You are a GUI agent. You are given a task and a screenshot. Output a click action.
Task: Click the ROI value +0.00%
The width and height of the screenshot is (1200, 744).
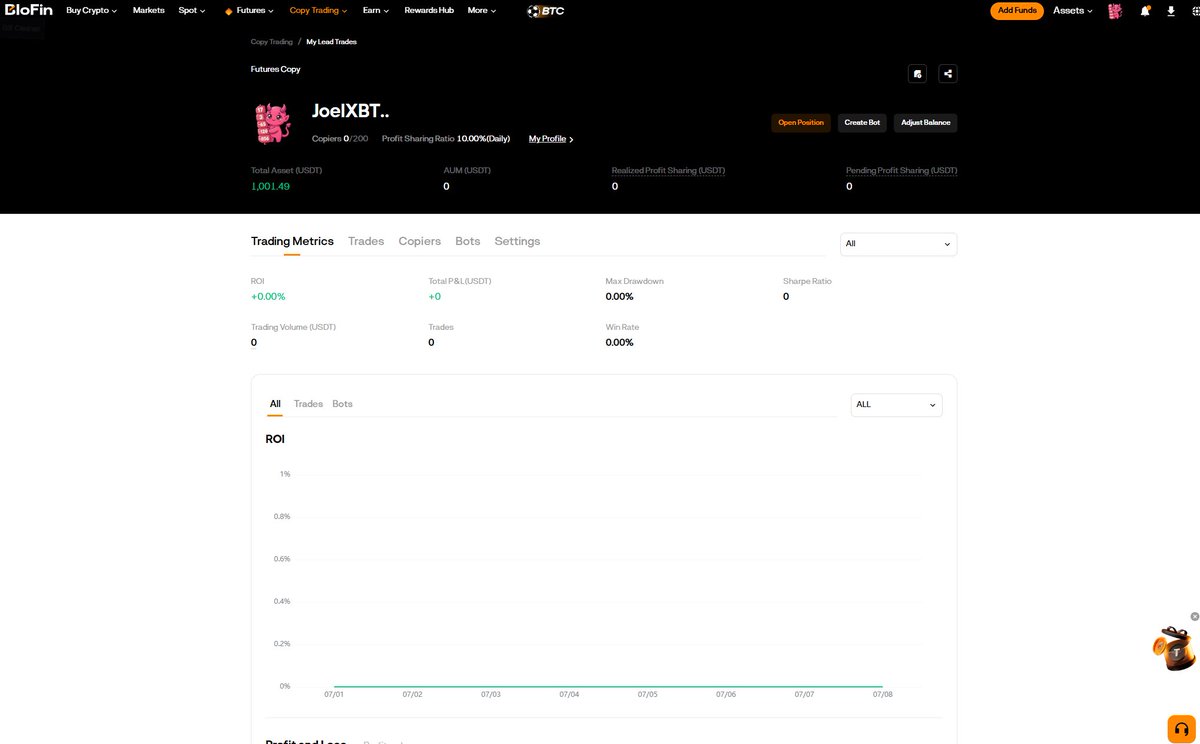268,297
